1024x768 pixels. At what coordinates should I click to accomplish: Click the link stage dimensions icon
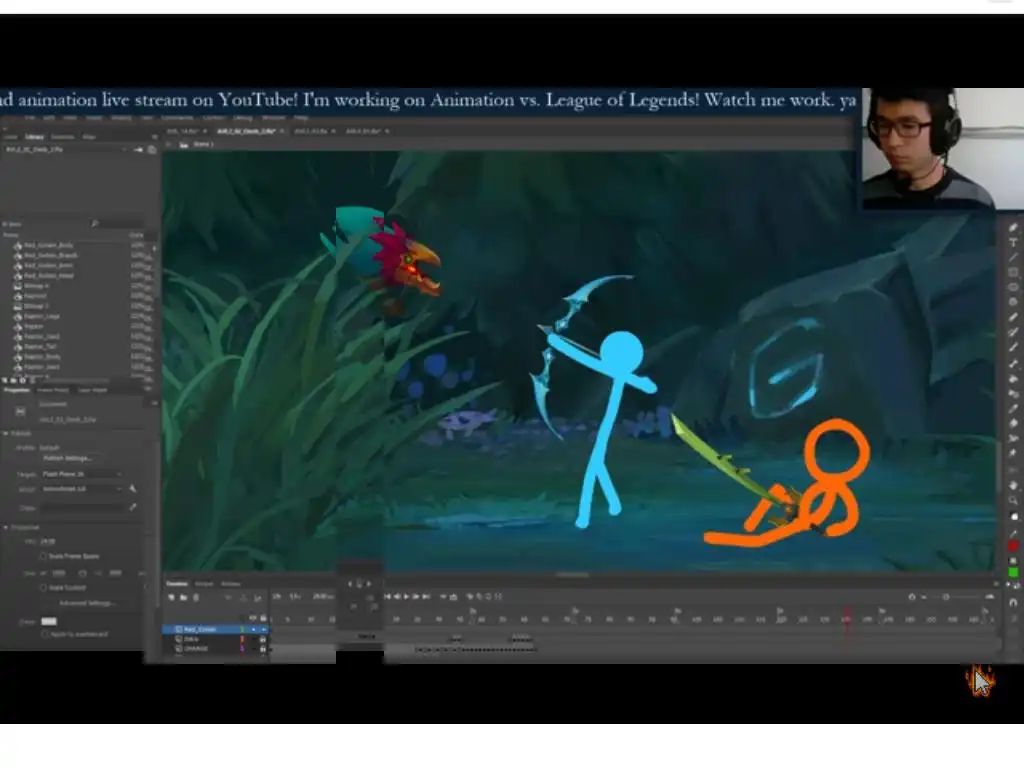click(x=82, y=573)
